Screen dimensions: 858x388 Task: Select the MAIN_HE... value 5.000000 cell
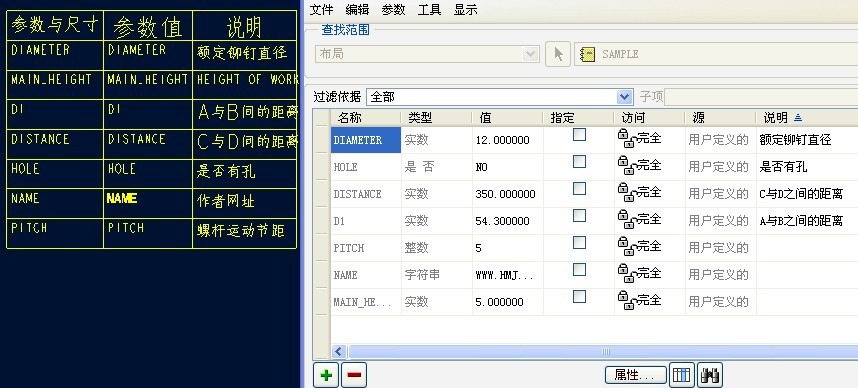point(508,302)
